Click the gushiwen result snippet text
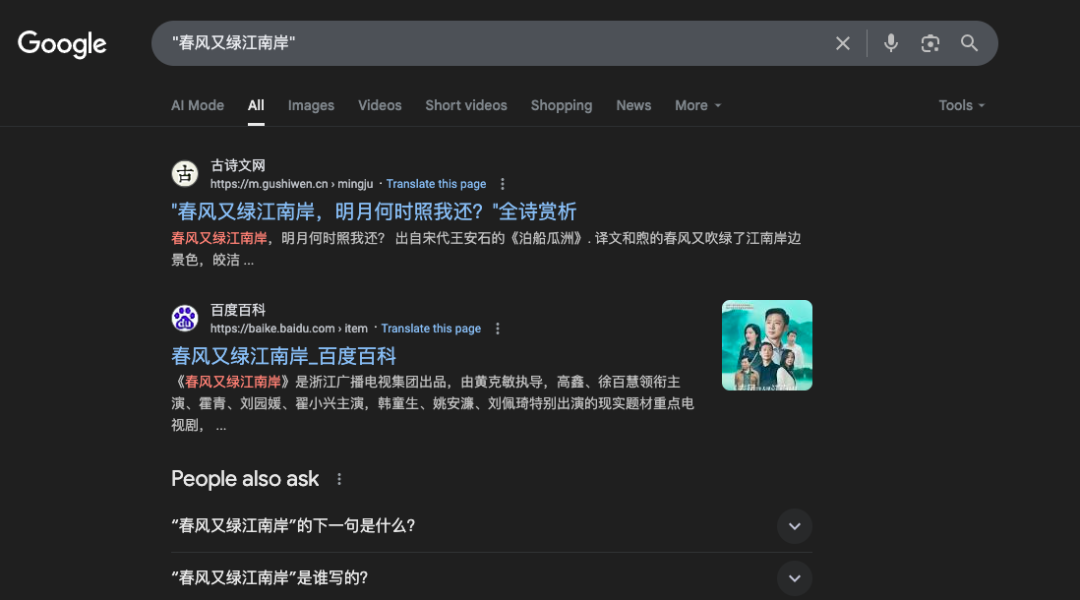 tap(486, 249)
